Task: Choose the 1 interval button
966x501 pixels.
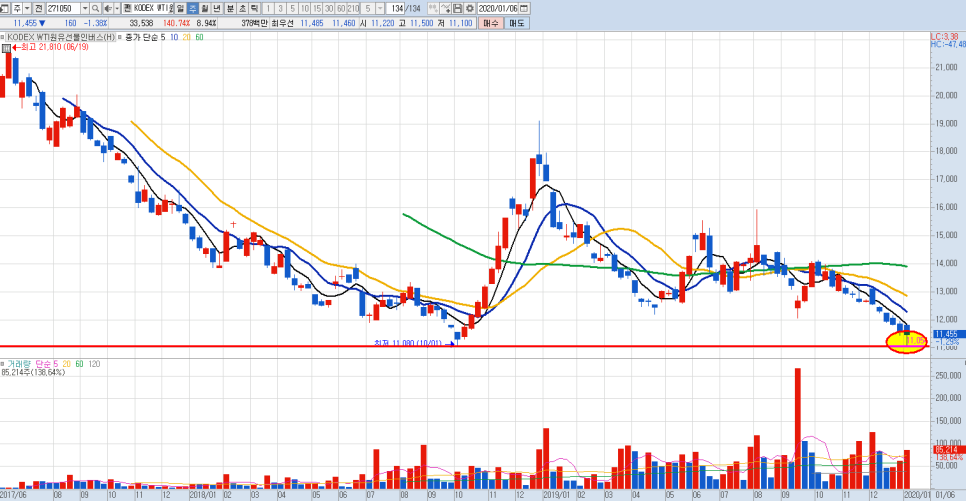Action: 269,9
